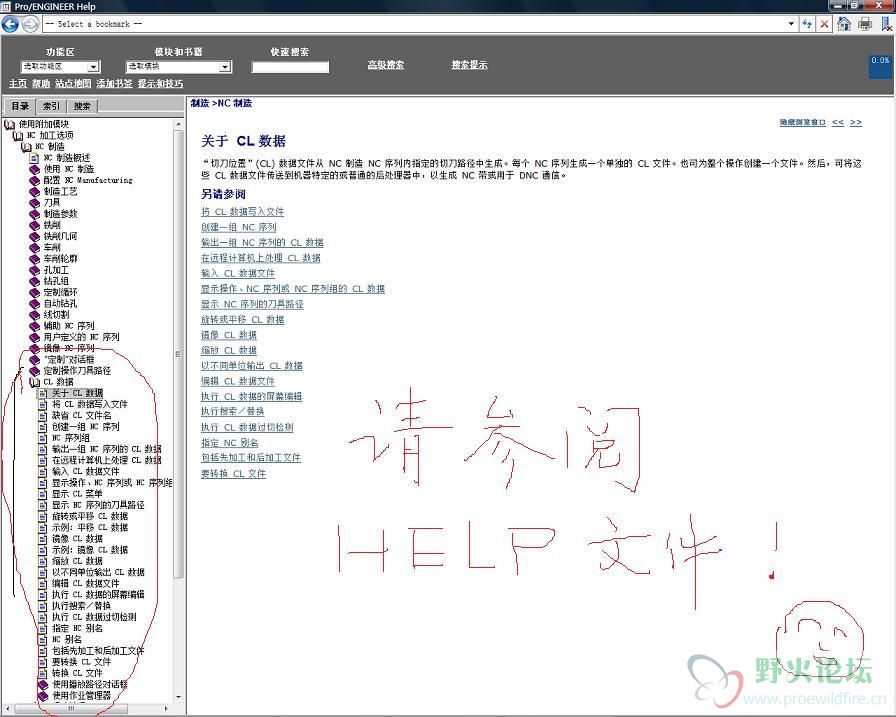Screen dimensions: 896x717
Task: Open link 执行搜索／替换 in content
Action: (233, 411)
